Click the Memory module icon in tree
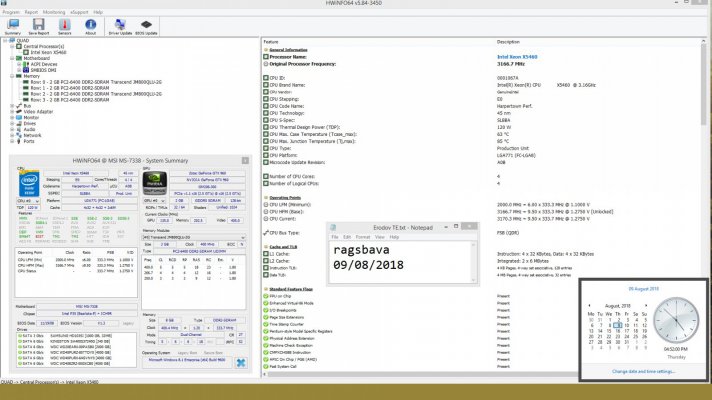The image size is (712, 400). (x=19, y=76)
